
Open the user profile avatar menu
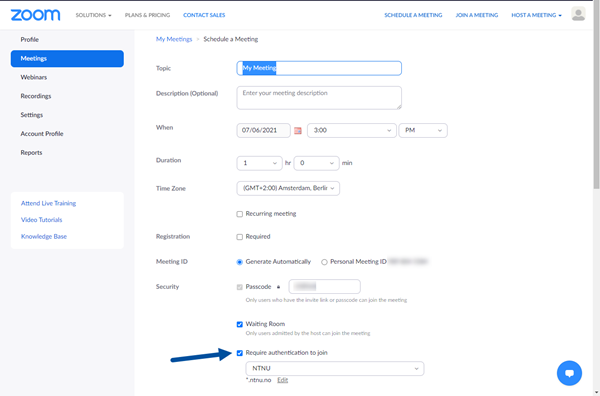(x=578, y=14)
